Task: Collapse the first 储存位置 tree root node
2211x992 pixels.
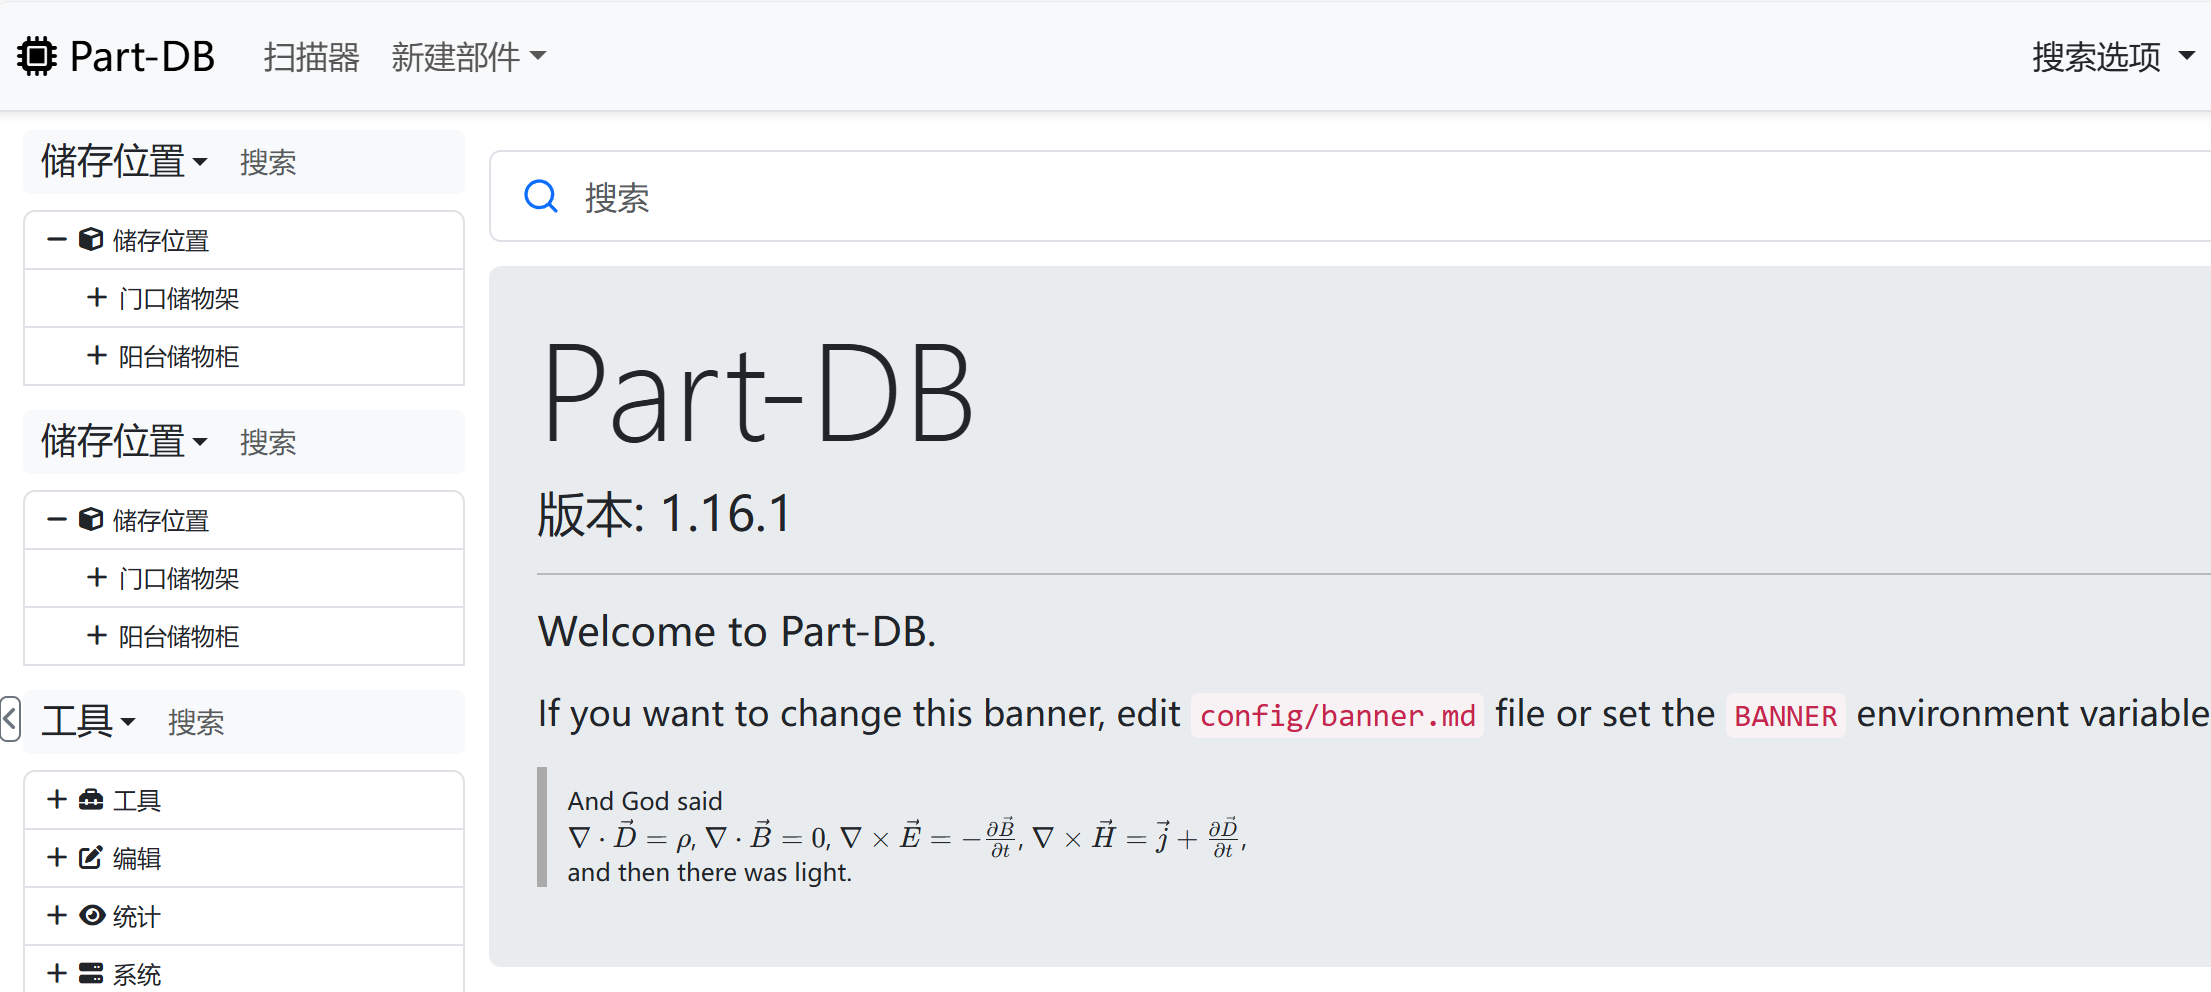Action: coord(57,239)
